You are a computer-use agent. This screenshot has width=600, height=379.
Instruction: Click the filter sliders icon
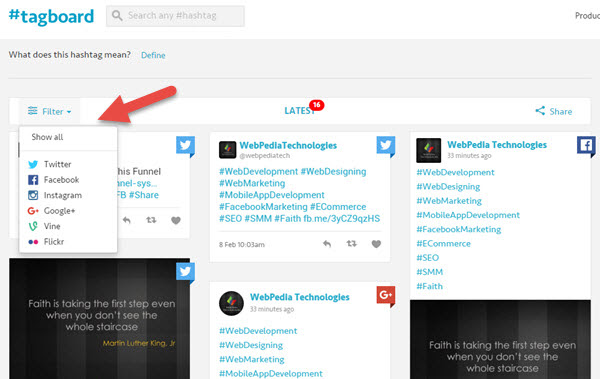click(33, 111)
